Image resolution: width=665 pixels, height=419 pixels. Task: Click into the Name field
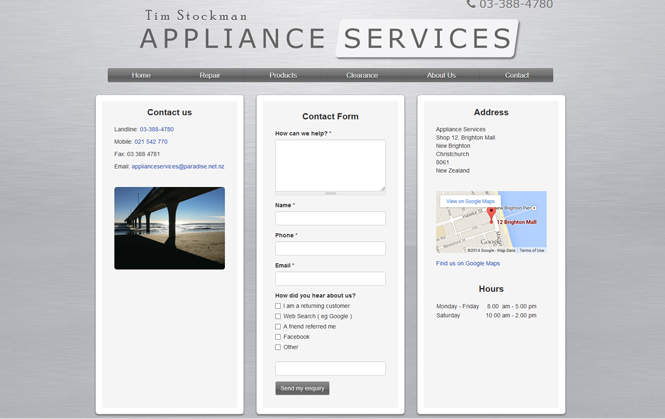pos(330,218)
